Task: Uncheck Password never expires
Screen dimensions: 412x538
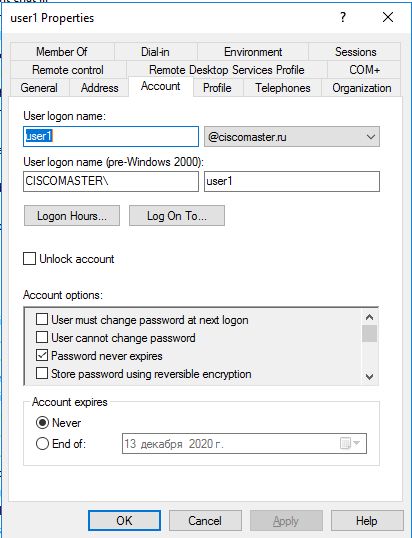Action: [42, 355]
